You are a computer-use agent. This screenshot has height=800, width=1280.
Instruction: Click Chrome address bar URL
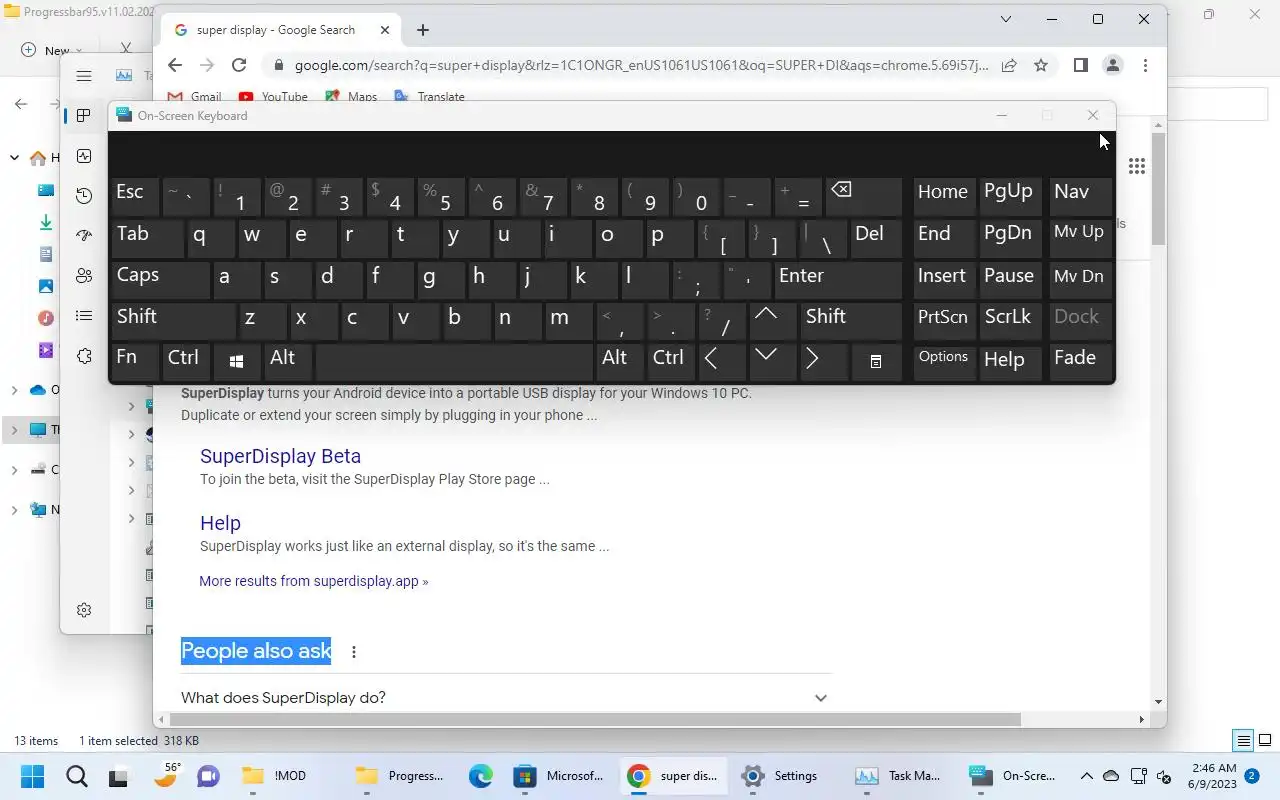click(x=641, y=65)
